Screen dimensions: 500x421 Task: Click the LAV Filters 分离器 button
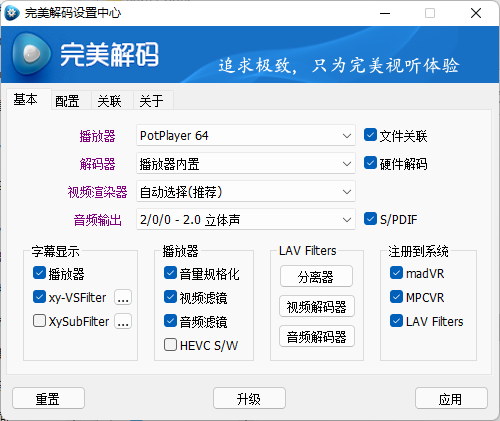point(316,276)
